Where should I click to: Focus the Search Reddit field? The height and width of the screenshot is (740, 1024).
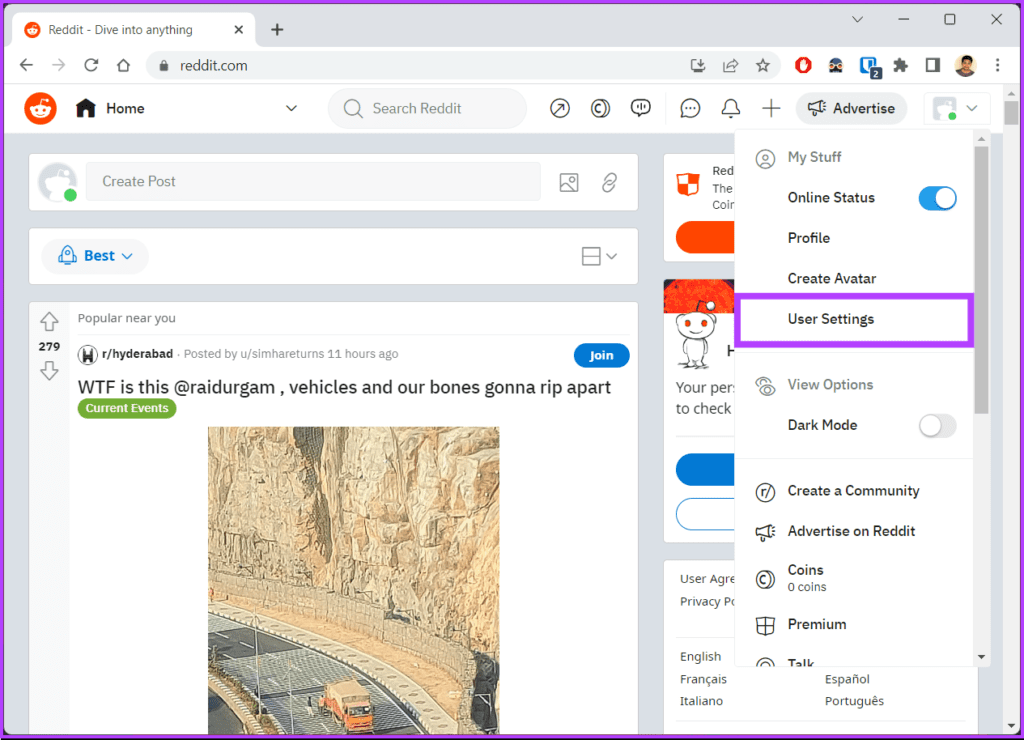[x=427, y=108]
